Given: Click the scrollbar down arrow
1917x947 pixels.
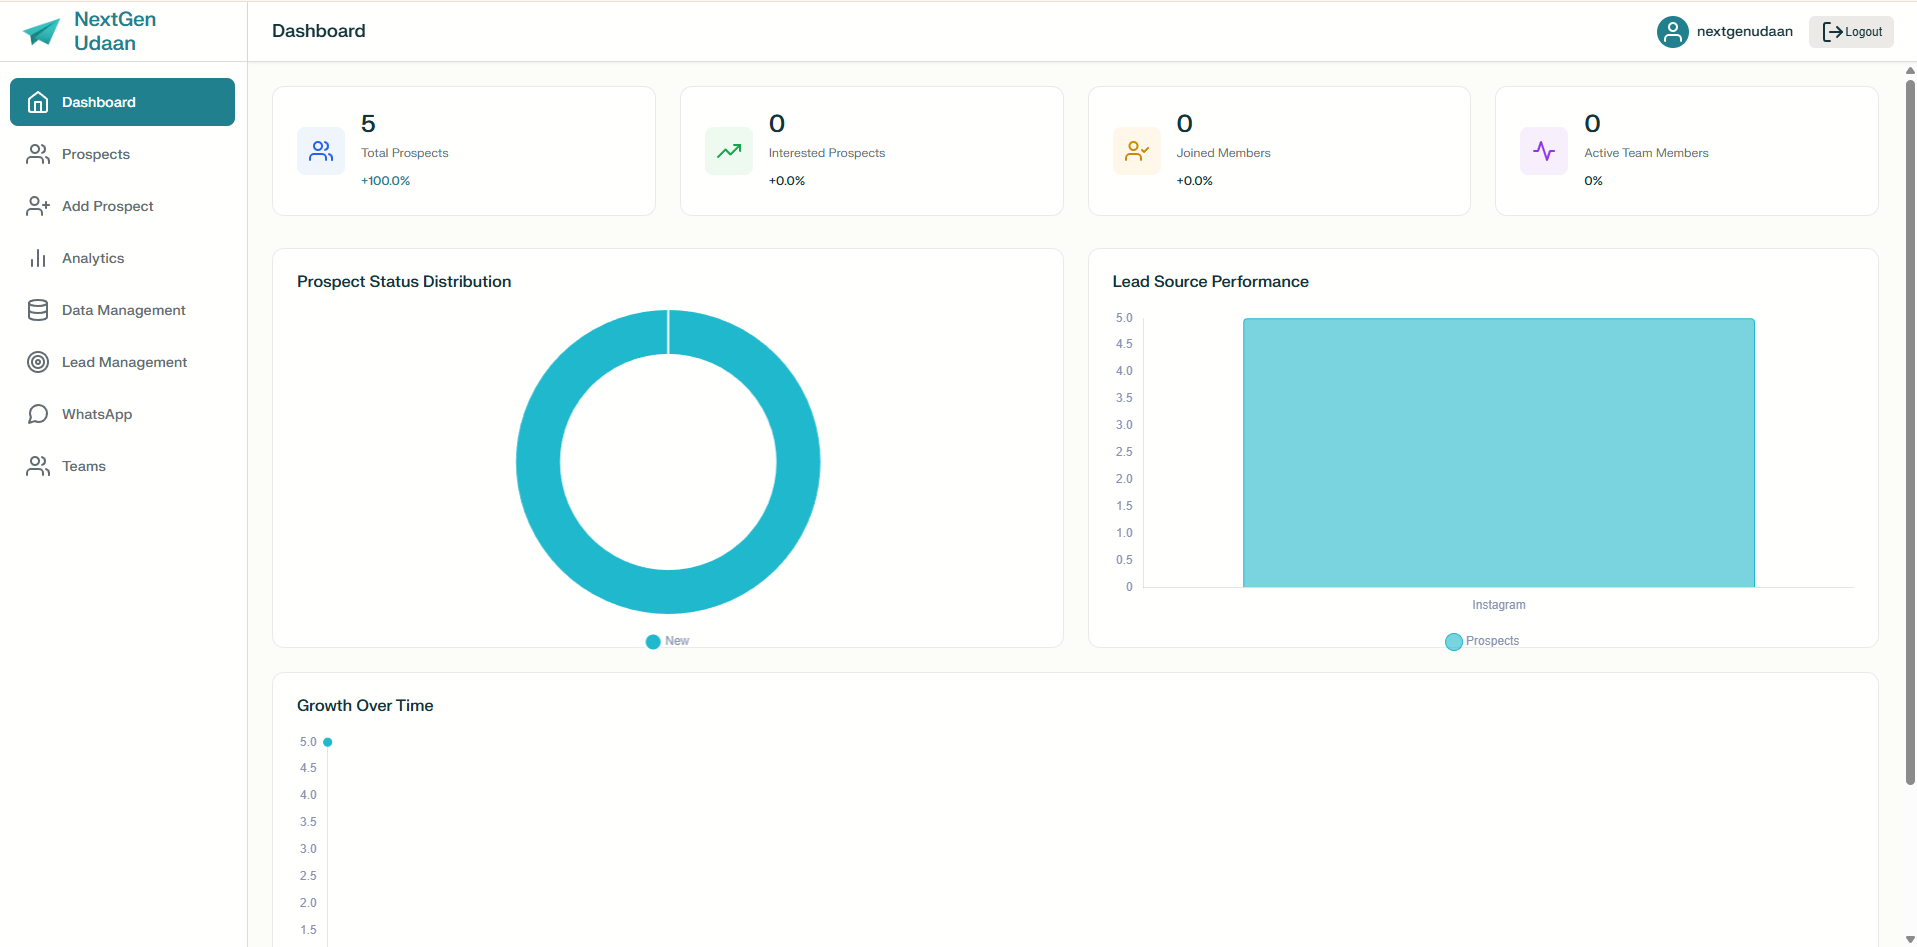Looking at the screenshot, I should pos(1908,938).
